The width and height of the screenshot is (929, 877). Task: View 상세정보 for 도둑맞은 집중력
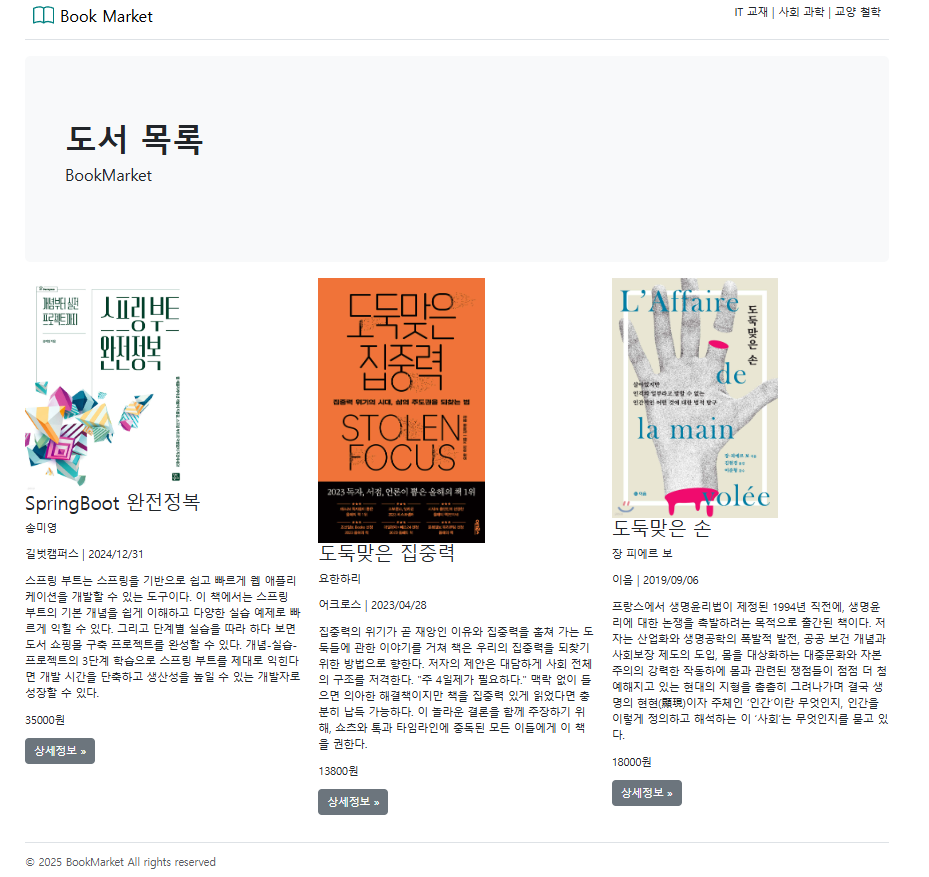[353, 802]
